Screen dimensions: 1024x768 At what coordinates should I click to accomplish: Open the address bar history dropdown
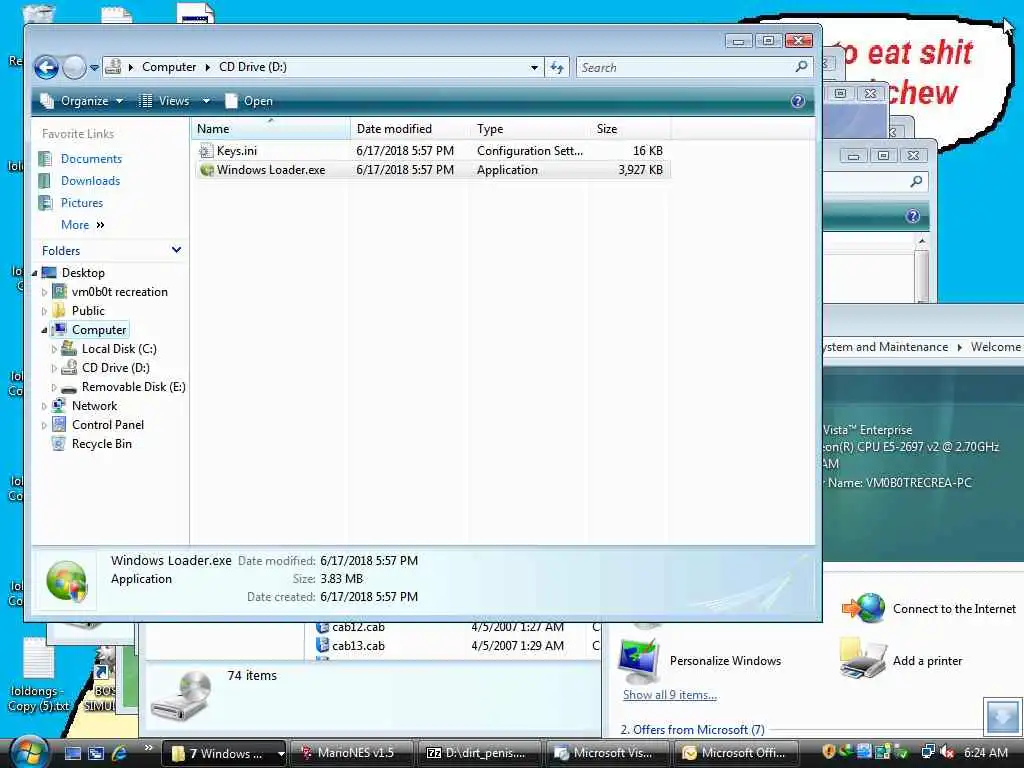click(534, 67)
